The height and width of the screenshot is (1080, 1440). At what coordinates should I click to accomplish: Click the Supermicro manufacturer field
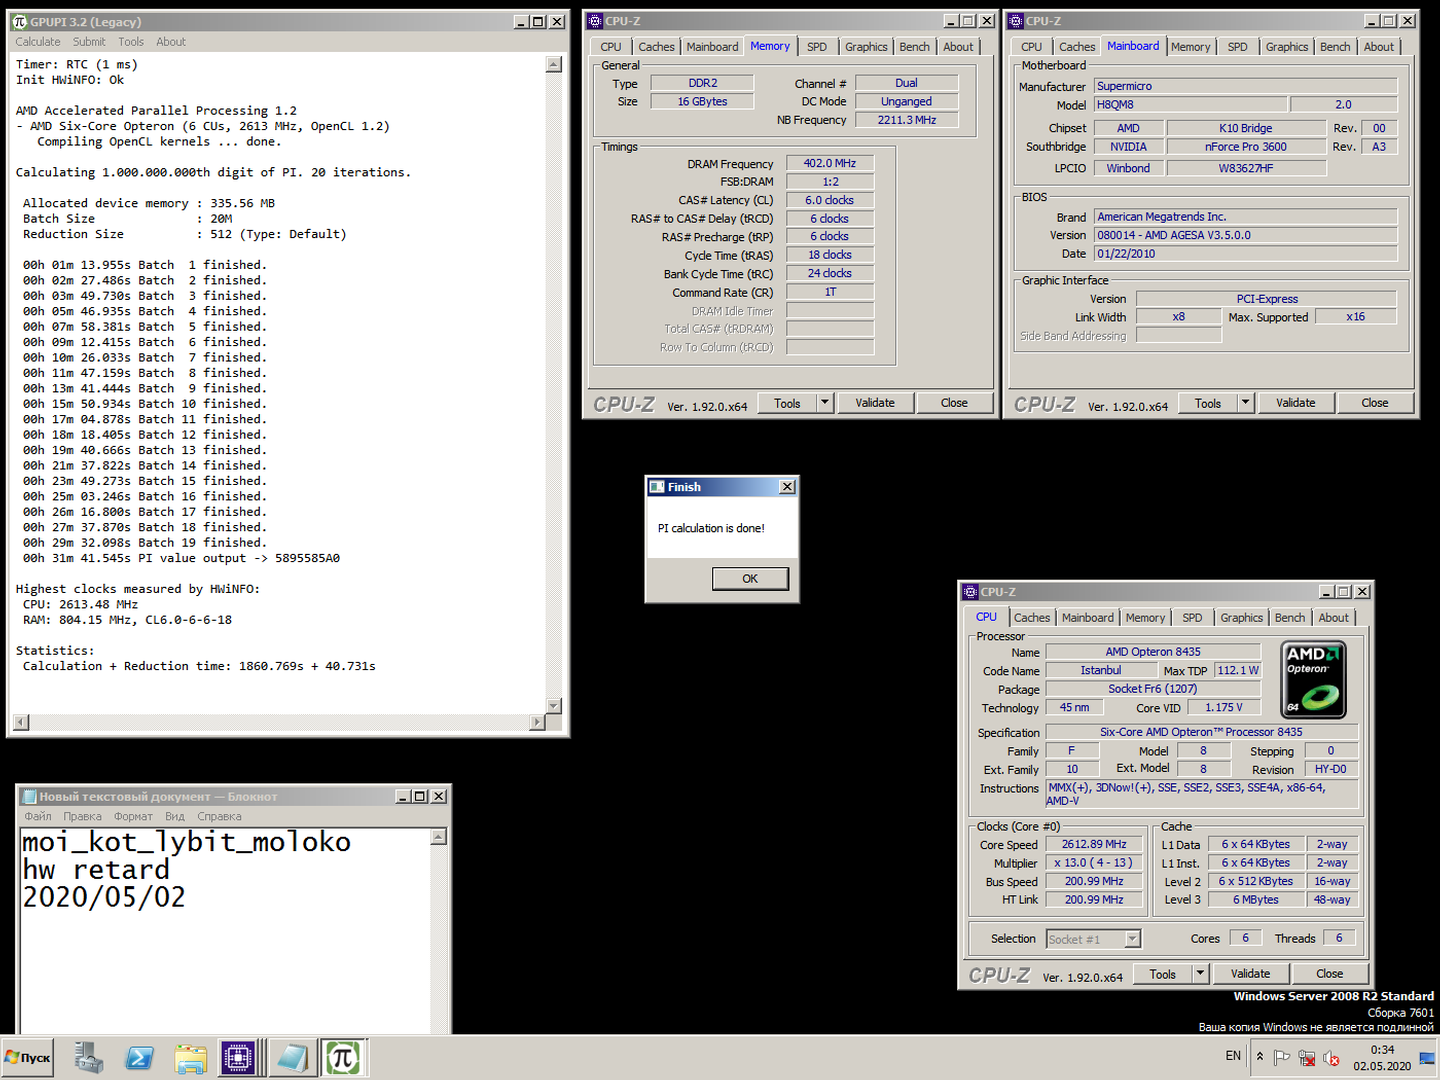pyautogui.click(x=1245, y=86)
